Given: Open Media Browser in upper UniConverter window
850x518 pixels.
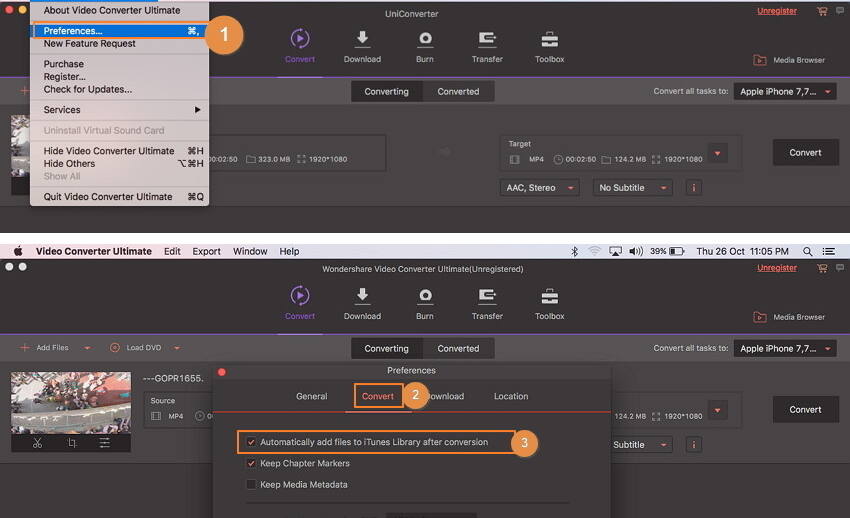Looking at the screenshot, I should (x=789, y=60).
